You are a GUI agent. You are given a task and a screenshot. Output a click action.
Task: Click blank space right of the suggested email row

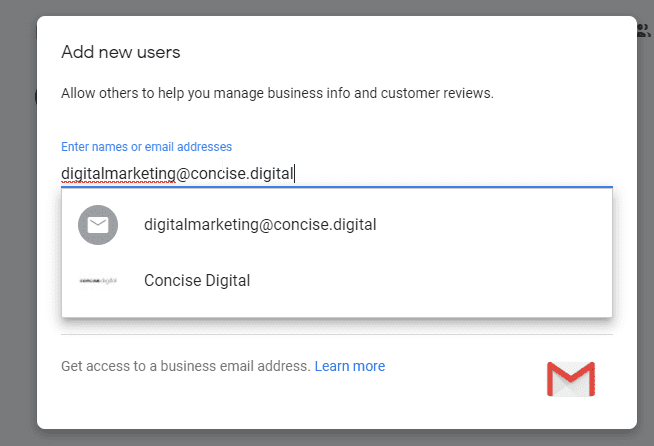pos(500,225)
